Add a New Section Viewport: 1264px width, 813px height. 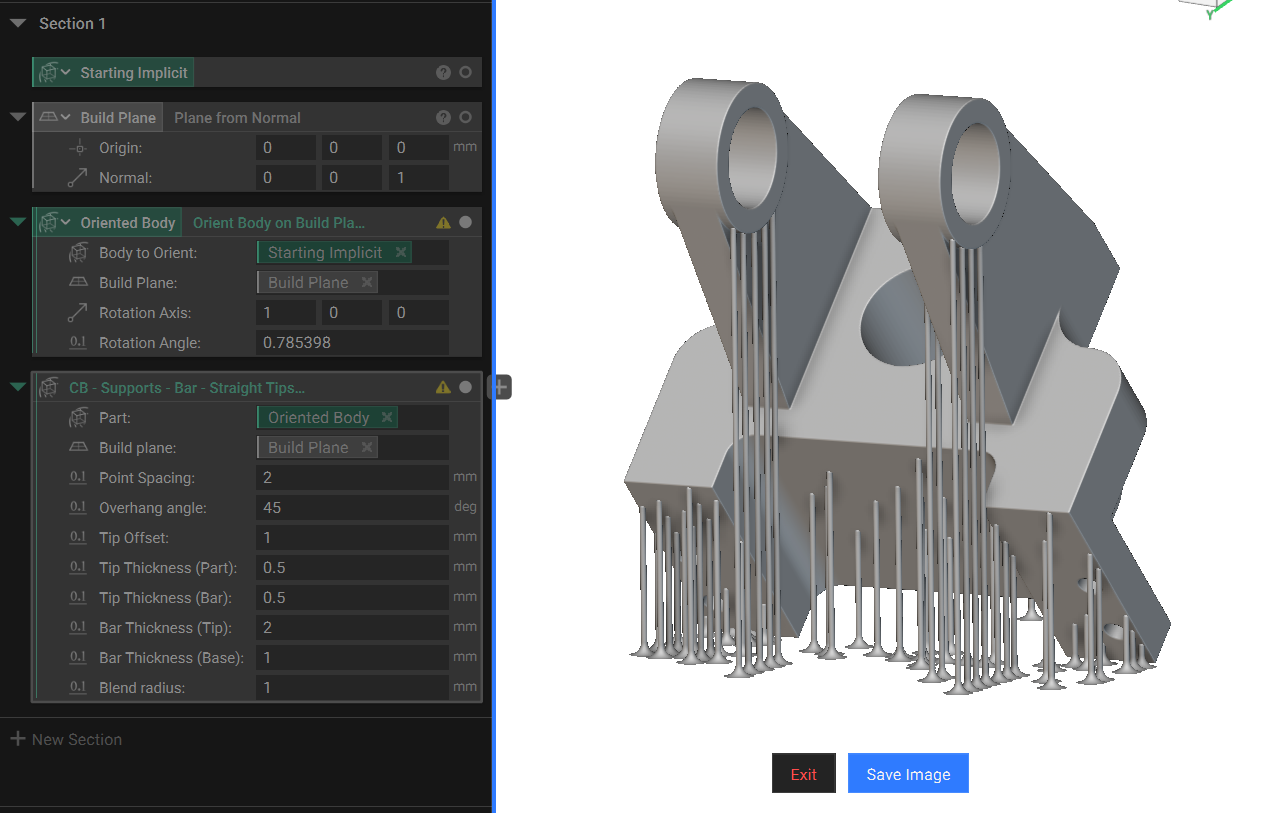pos(66,739)
